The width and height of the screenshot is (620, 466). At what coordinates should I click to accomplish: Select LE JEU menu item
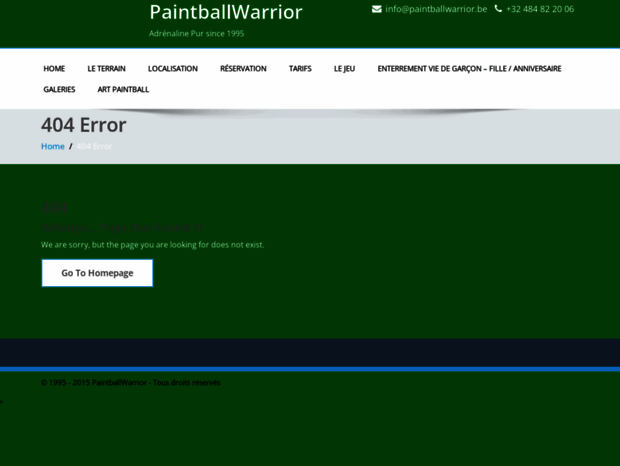tap(344, 69)
